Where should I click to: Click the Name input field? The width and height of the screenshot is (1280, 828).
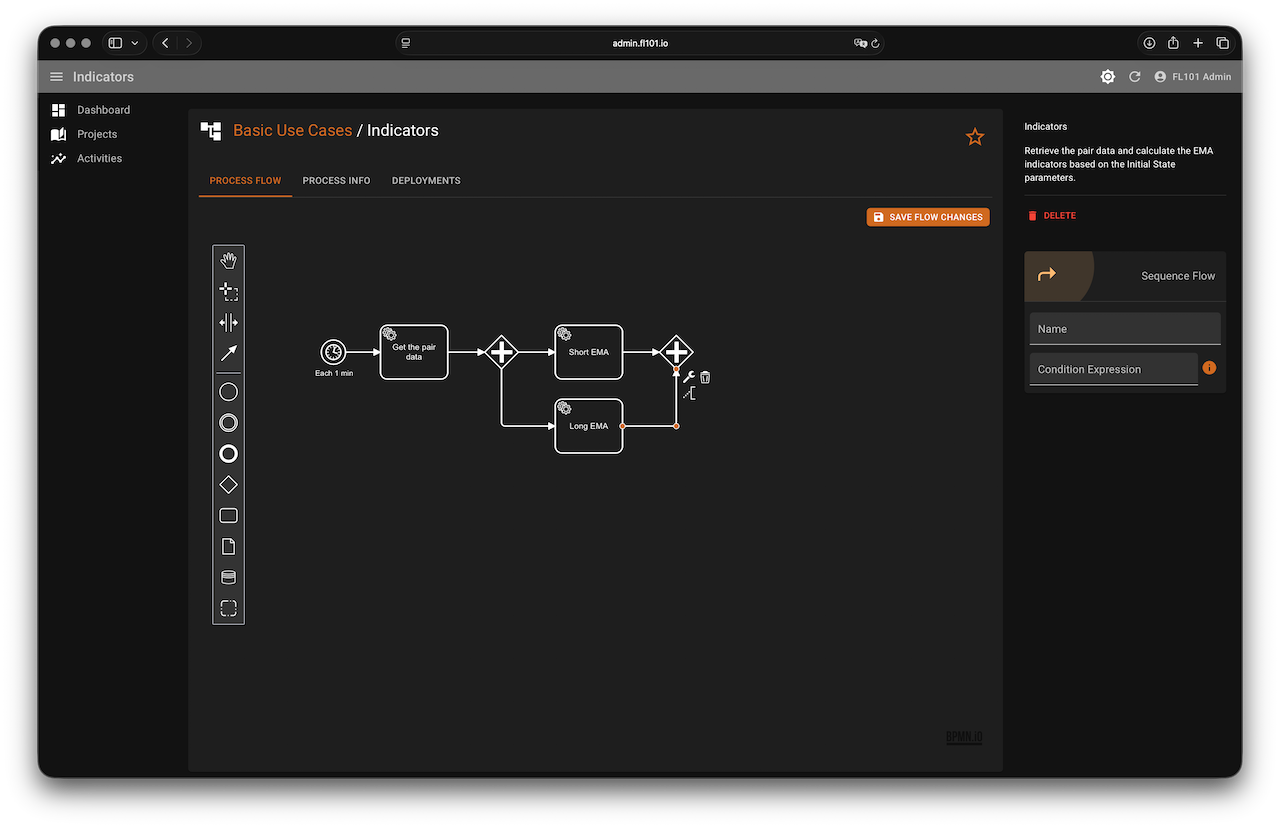1124,329
